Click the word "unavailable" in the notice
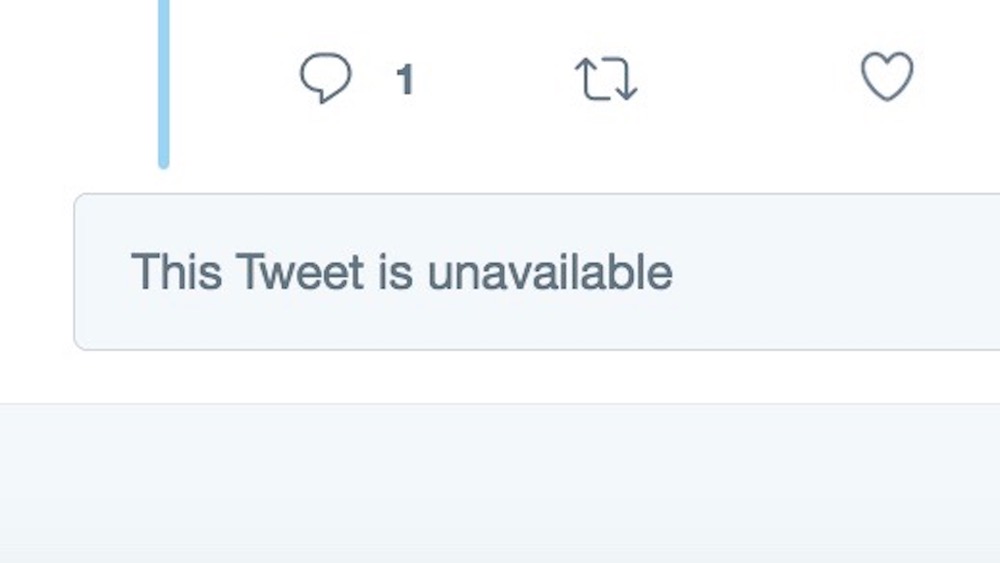Viewport: 1000px width, 563px height. [x=549, y=272]
